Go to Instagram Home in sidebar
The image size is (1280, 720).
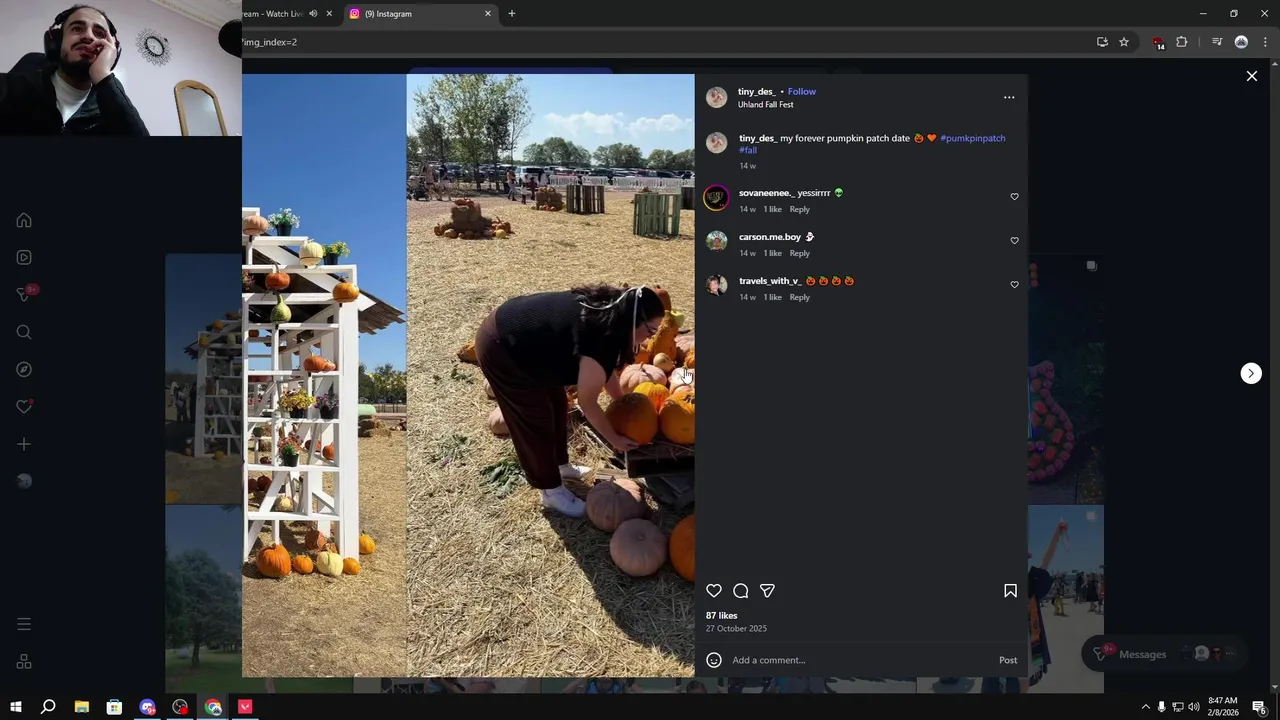24,220
